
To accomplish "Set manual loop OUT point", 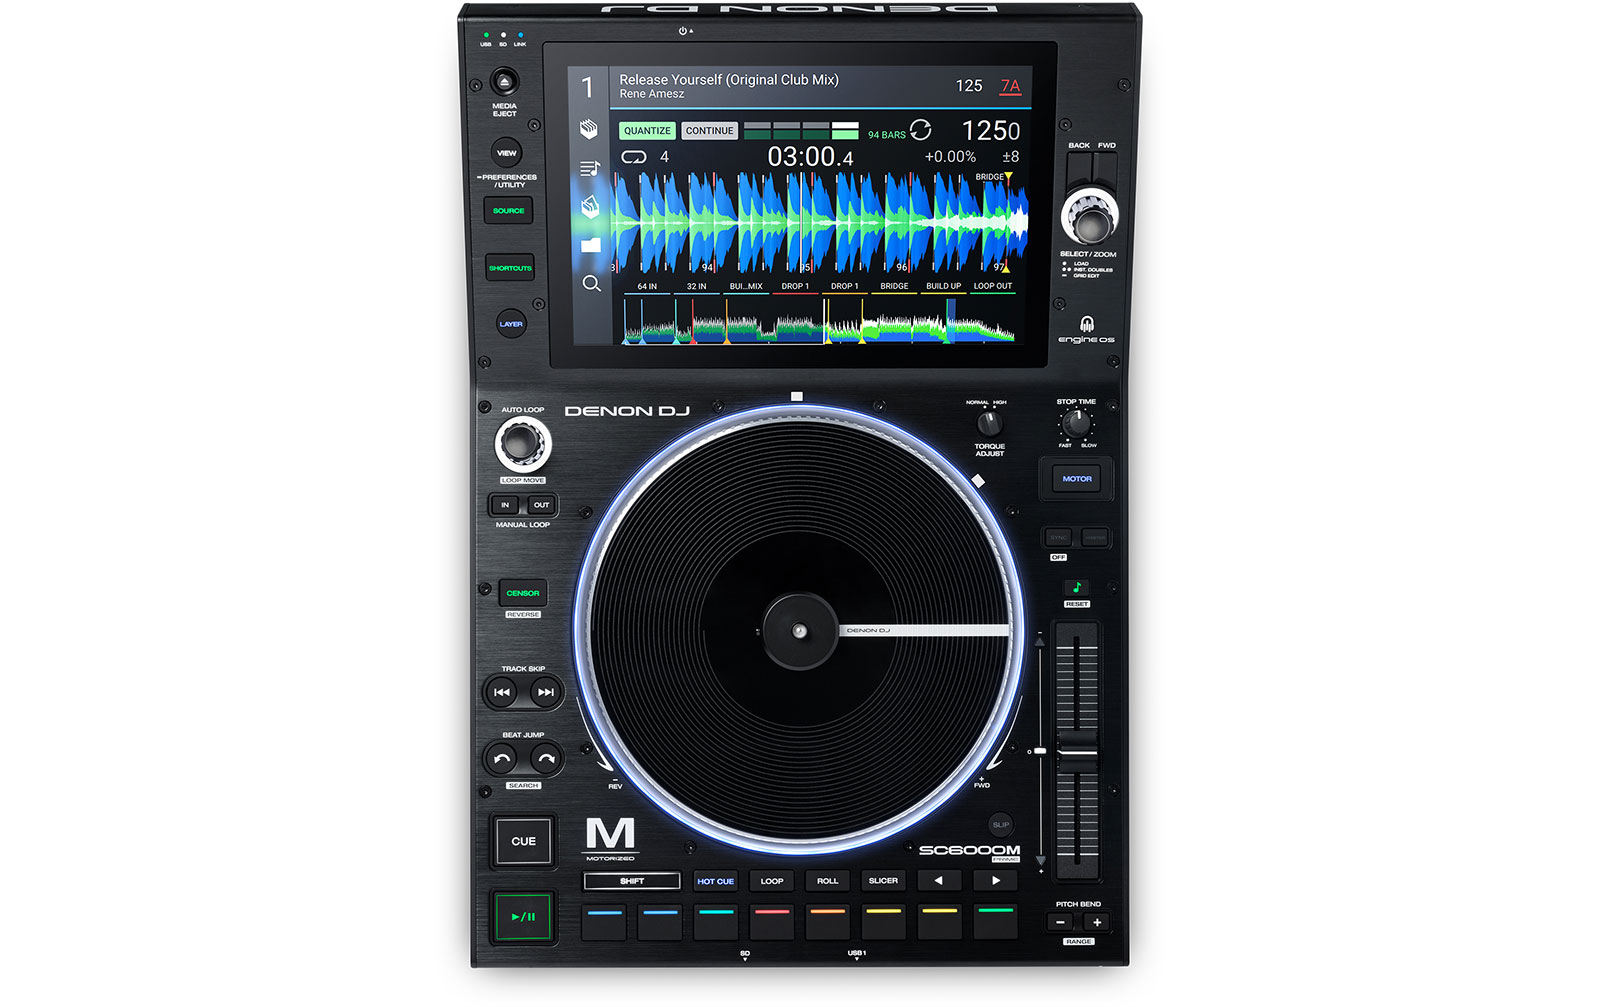I will point(541,505).
